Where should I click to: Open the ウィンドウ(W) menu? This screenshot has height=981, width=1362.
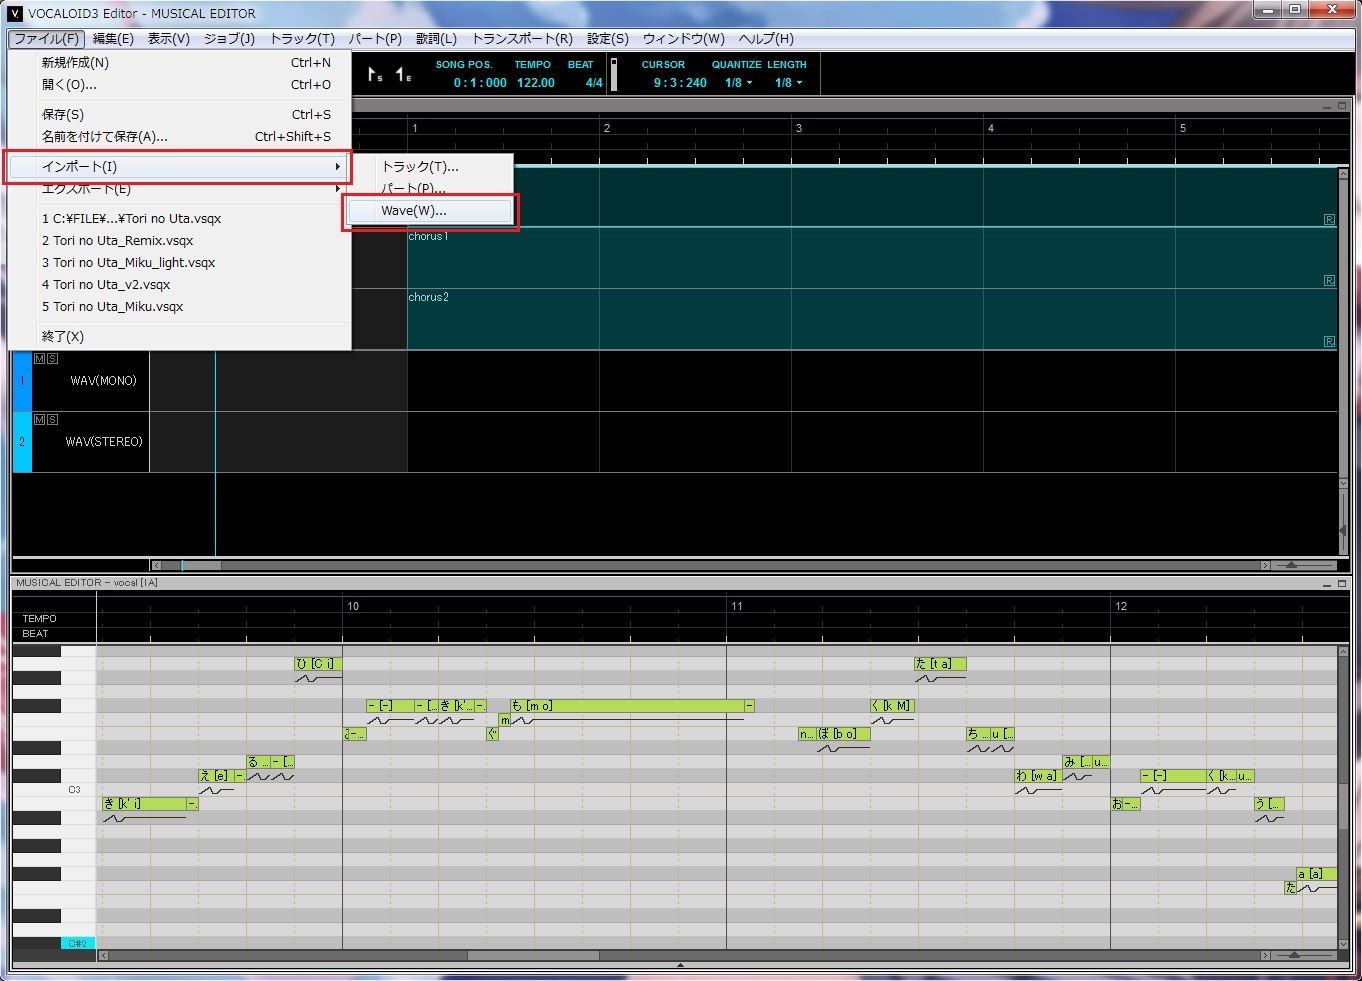[683, 39]
